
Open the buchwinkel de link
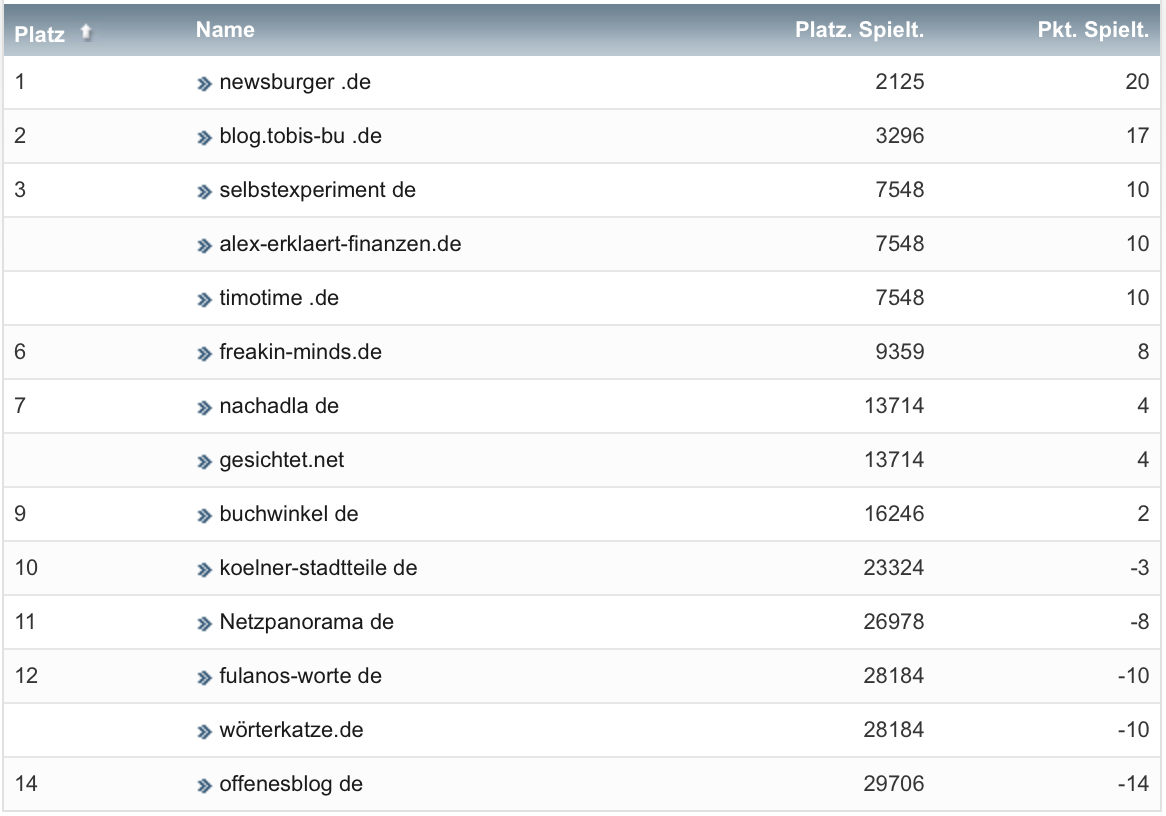289,514
